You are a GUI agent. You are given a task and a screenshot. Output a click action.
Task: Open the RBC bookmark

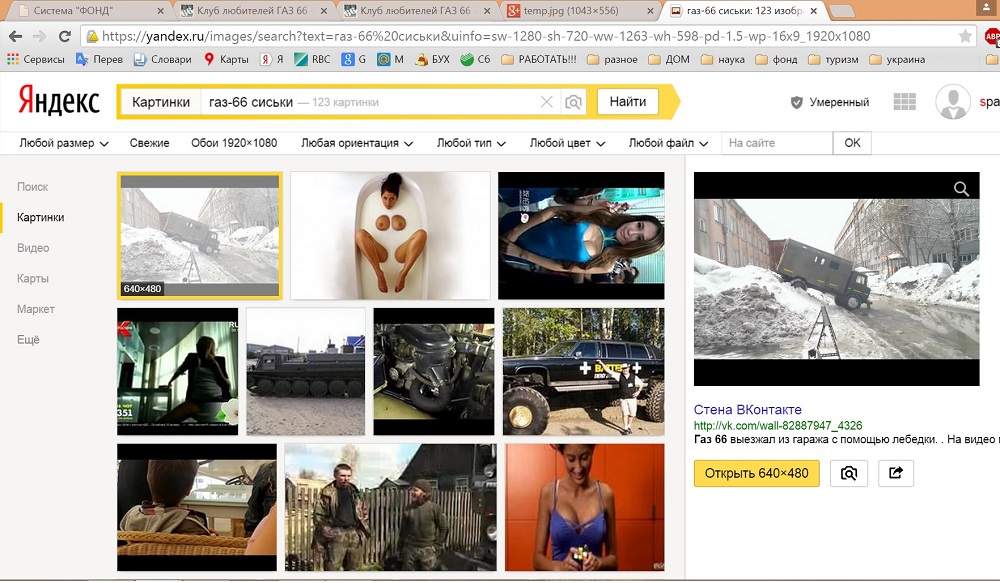tap(312, 59)
